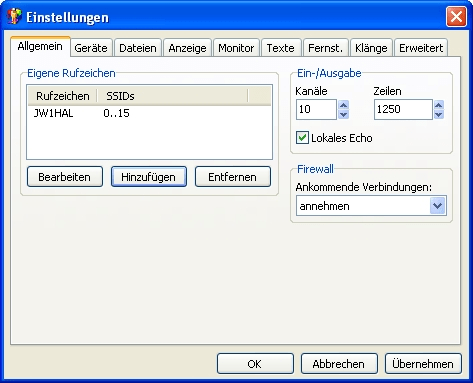Click the Bearbeiten button

point(65,177)
